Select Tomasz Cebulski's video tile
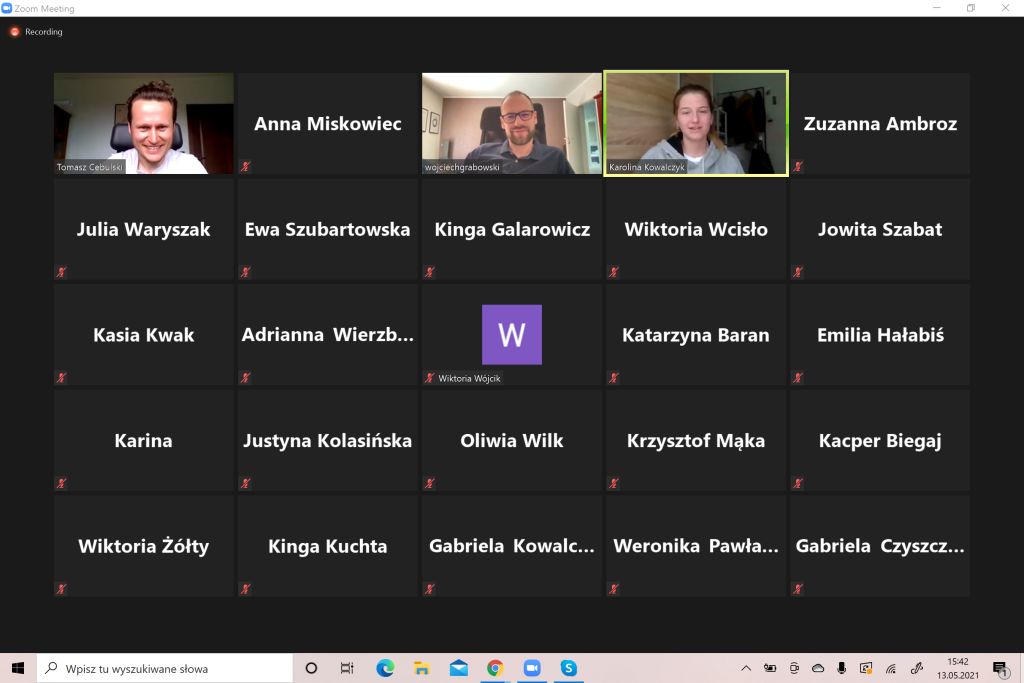Viewport: 1024px width, 683px height. tap(143, 123)
